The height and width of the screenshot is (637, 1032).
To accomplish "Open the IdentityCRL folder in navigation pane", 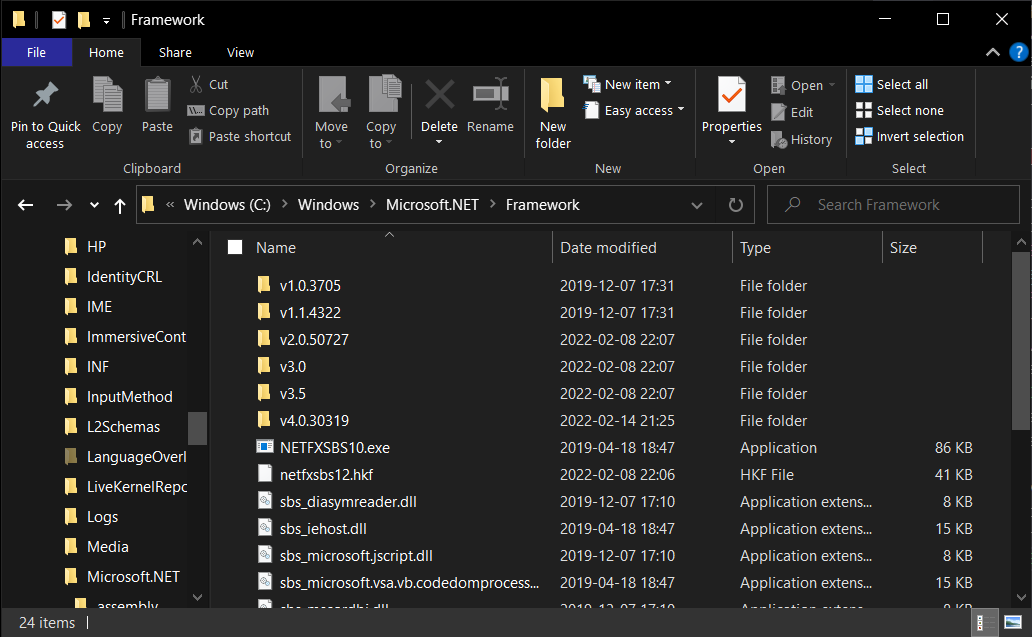I will pos(124,277).
